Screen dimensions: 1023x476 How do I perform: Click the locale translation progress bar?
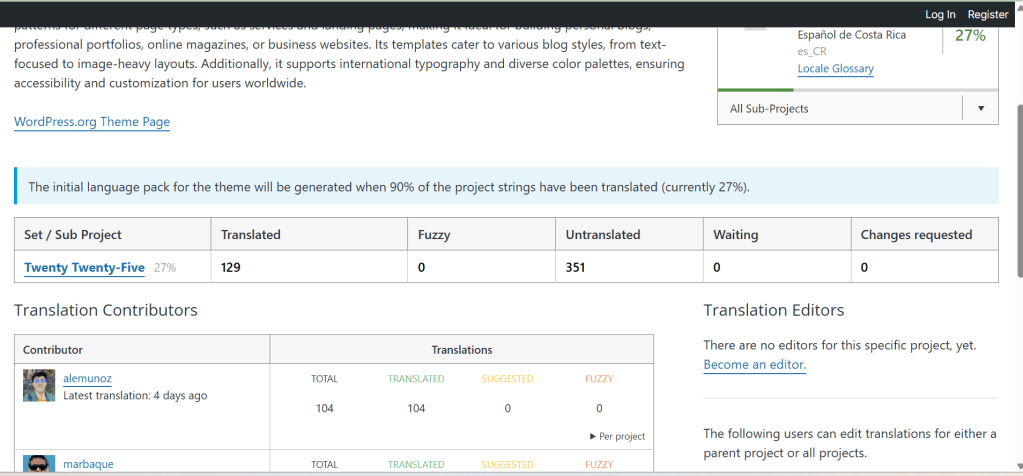coord(858,90)
